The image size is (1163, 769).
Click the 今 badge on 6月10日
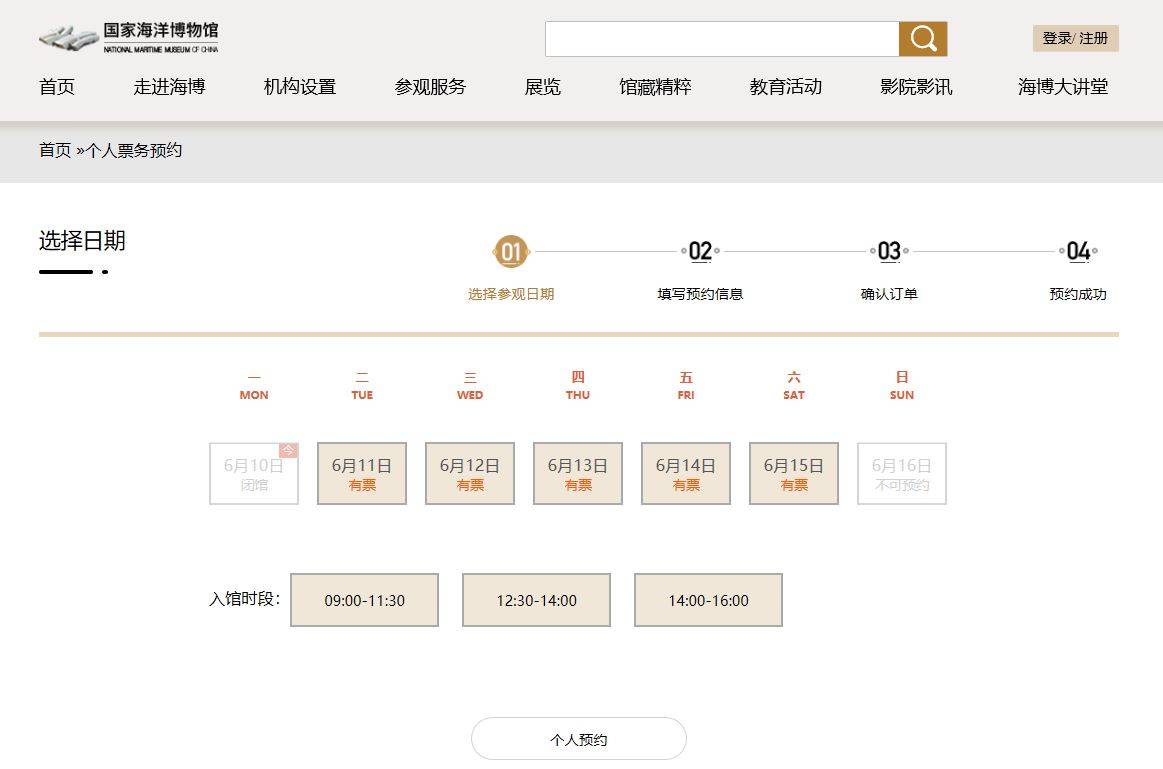tap(290, 450)
